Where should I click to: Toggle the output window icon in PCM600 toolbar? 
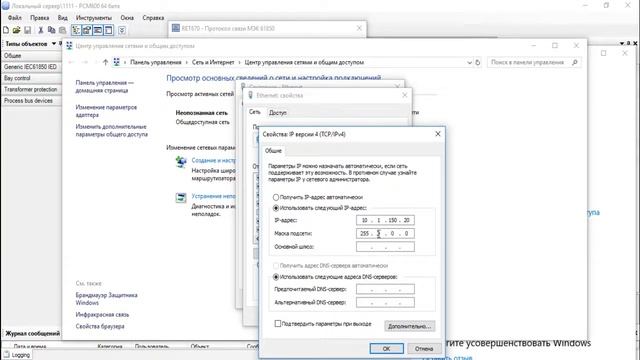coord(98,30)
